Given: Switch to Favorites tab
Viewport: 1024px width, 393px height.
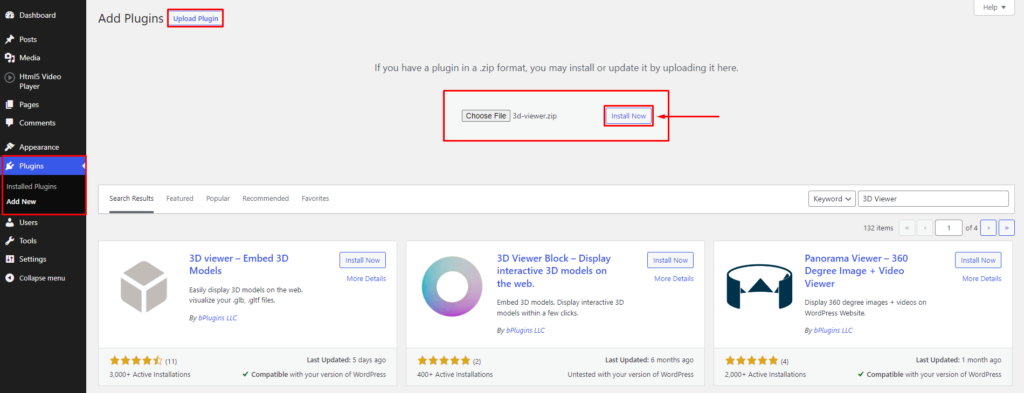Looking at the screenshot, I should [x=315, y=198].
